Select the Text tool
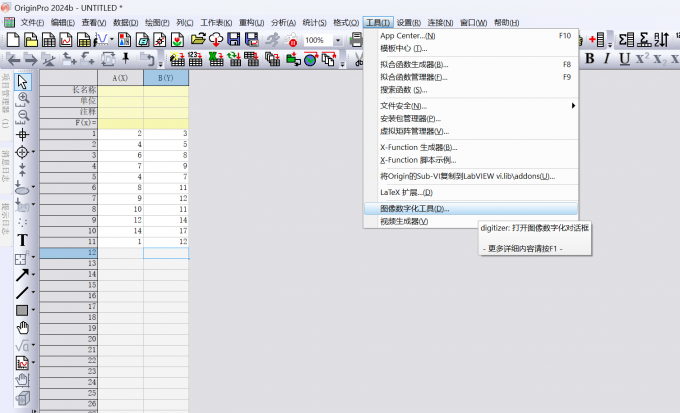 point(23,240)
